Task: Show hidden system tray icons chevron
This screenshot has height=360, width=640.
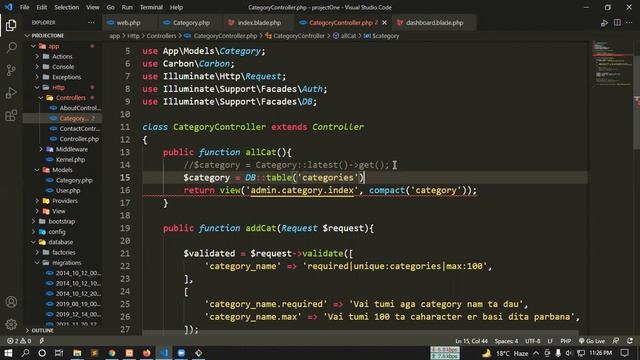Action: tap(536, 353)
